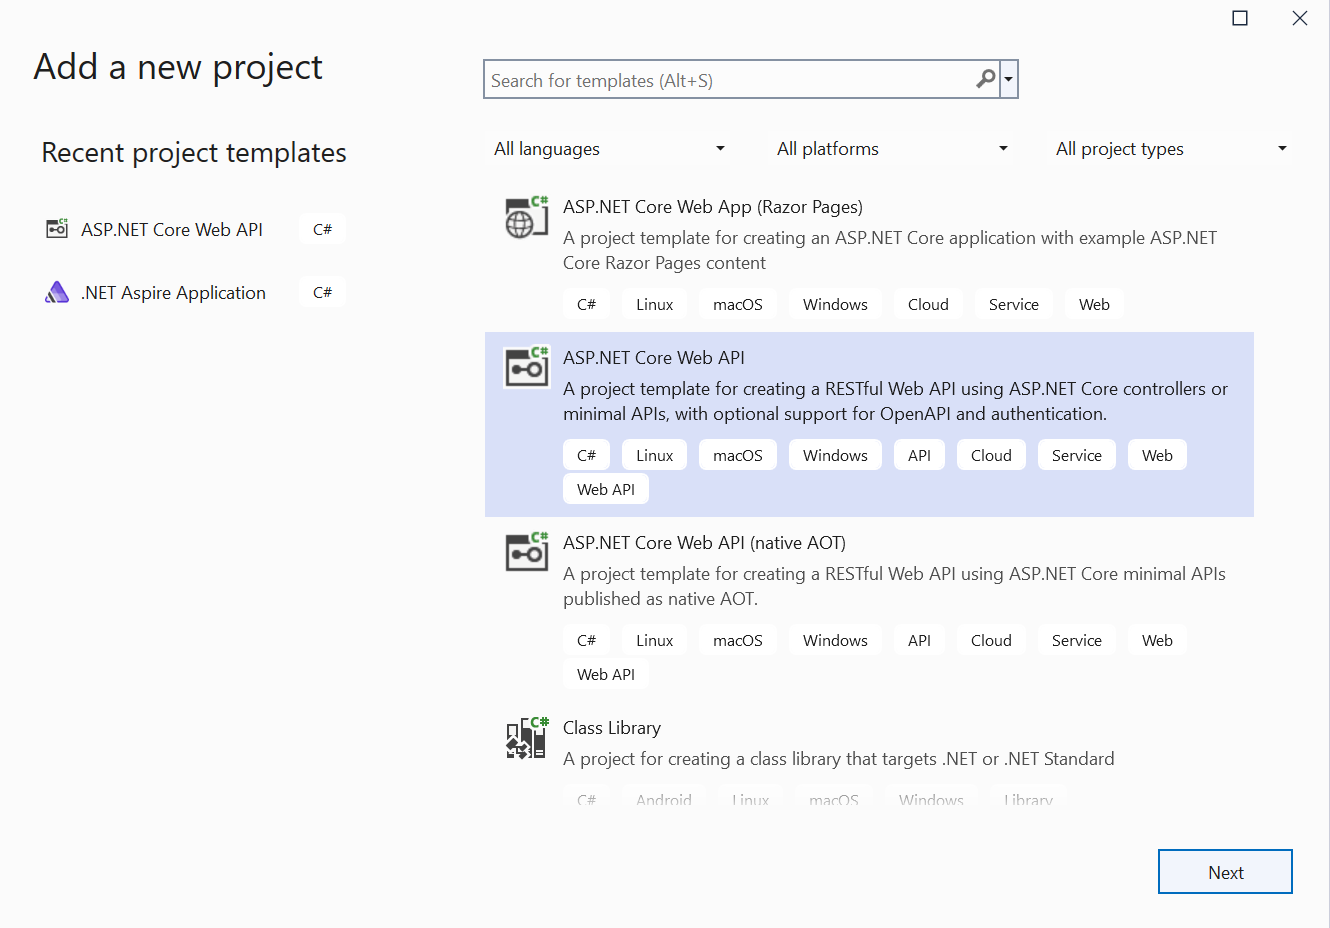Select ASP.NET Core Web App (Razor Pages) template

[712, 207]
